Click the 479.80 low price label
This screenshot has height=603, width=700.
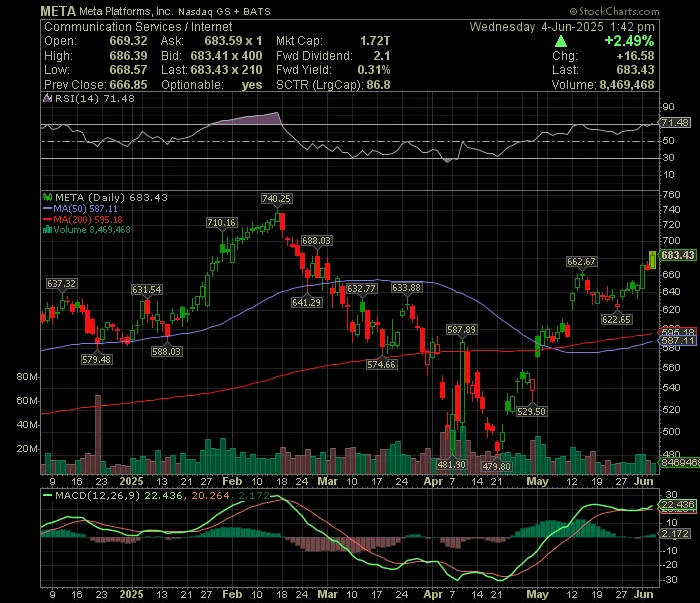497,466
